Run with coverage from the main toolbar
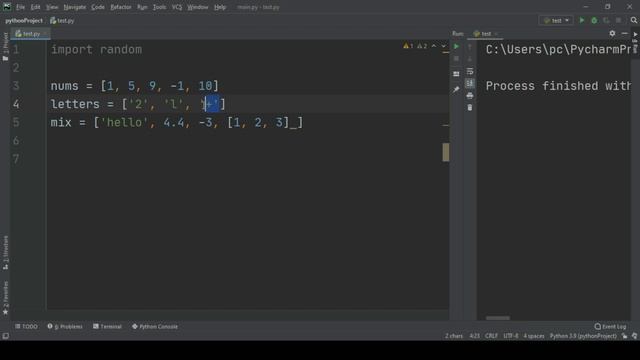This screenshot has height=360, width=640. click(606, 20)
